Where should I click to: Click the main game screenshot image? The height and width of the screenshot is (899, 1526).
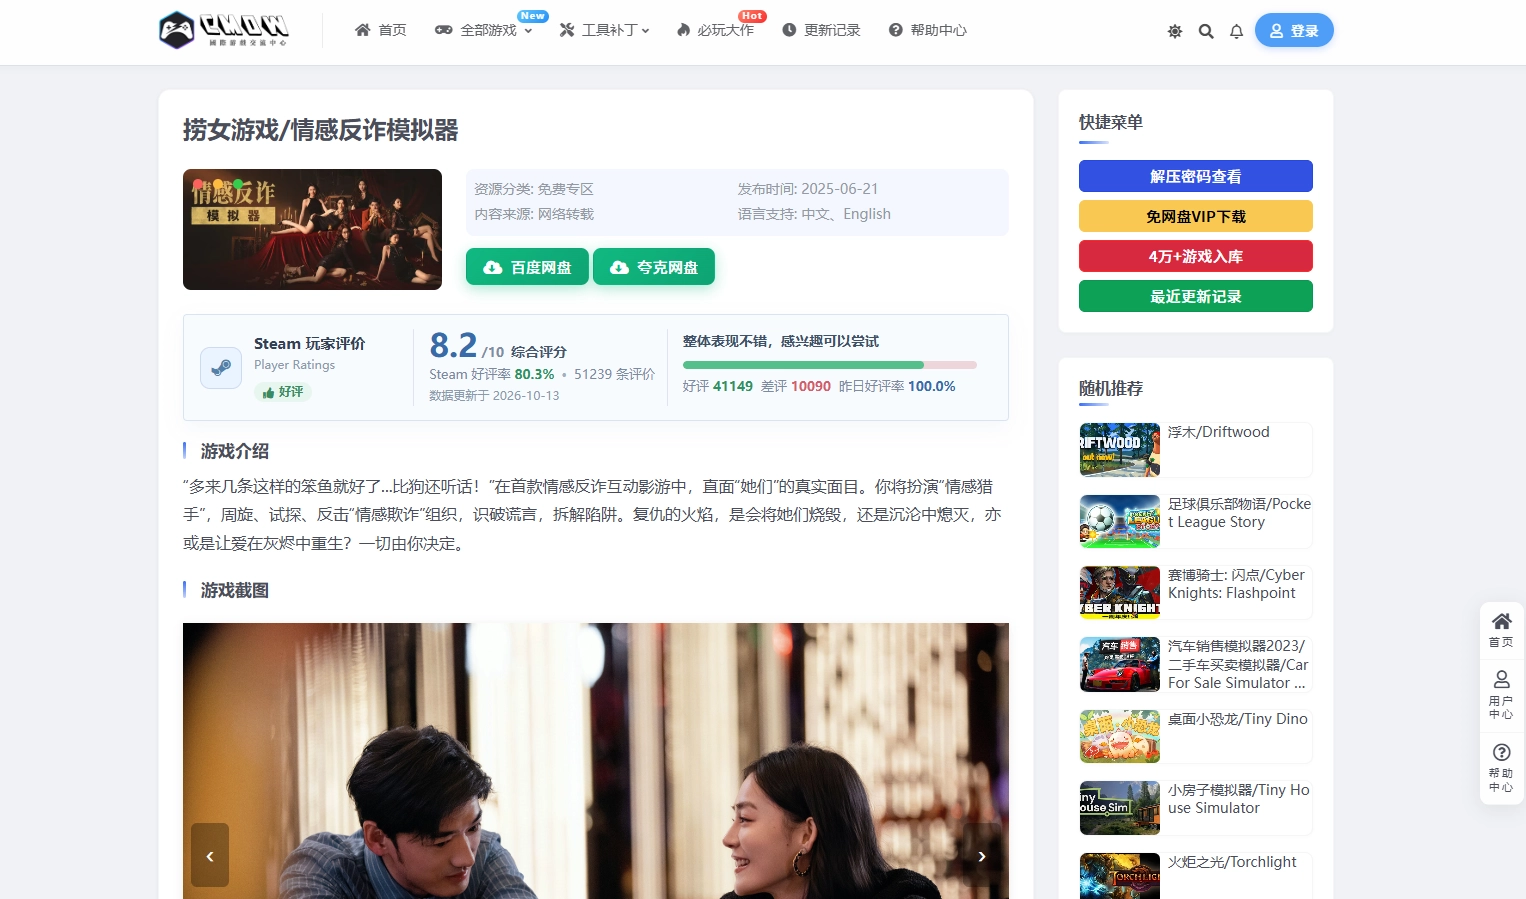click(596, 761)
